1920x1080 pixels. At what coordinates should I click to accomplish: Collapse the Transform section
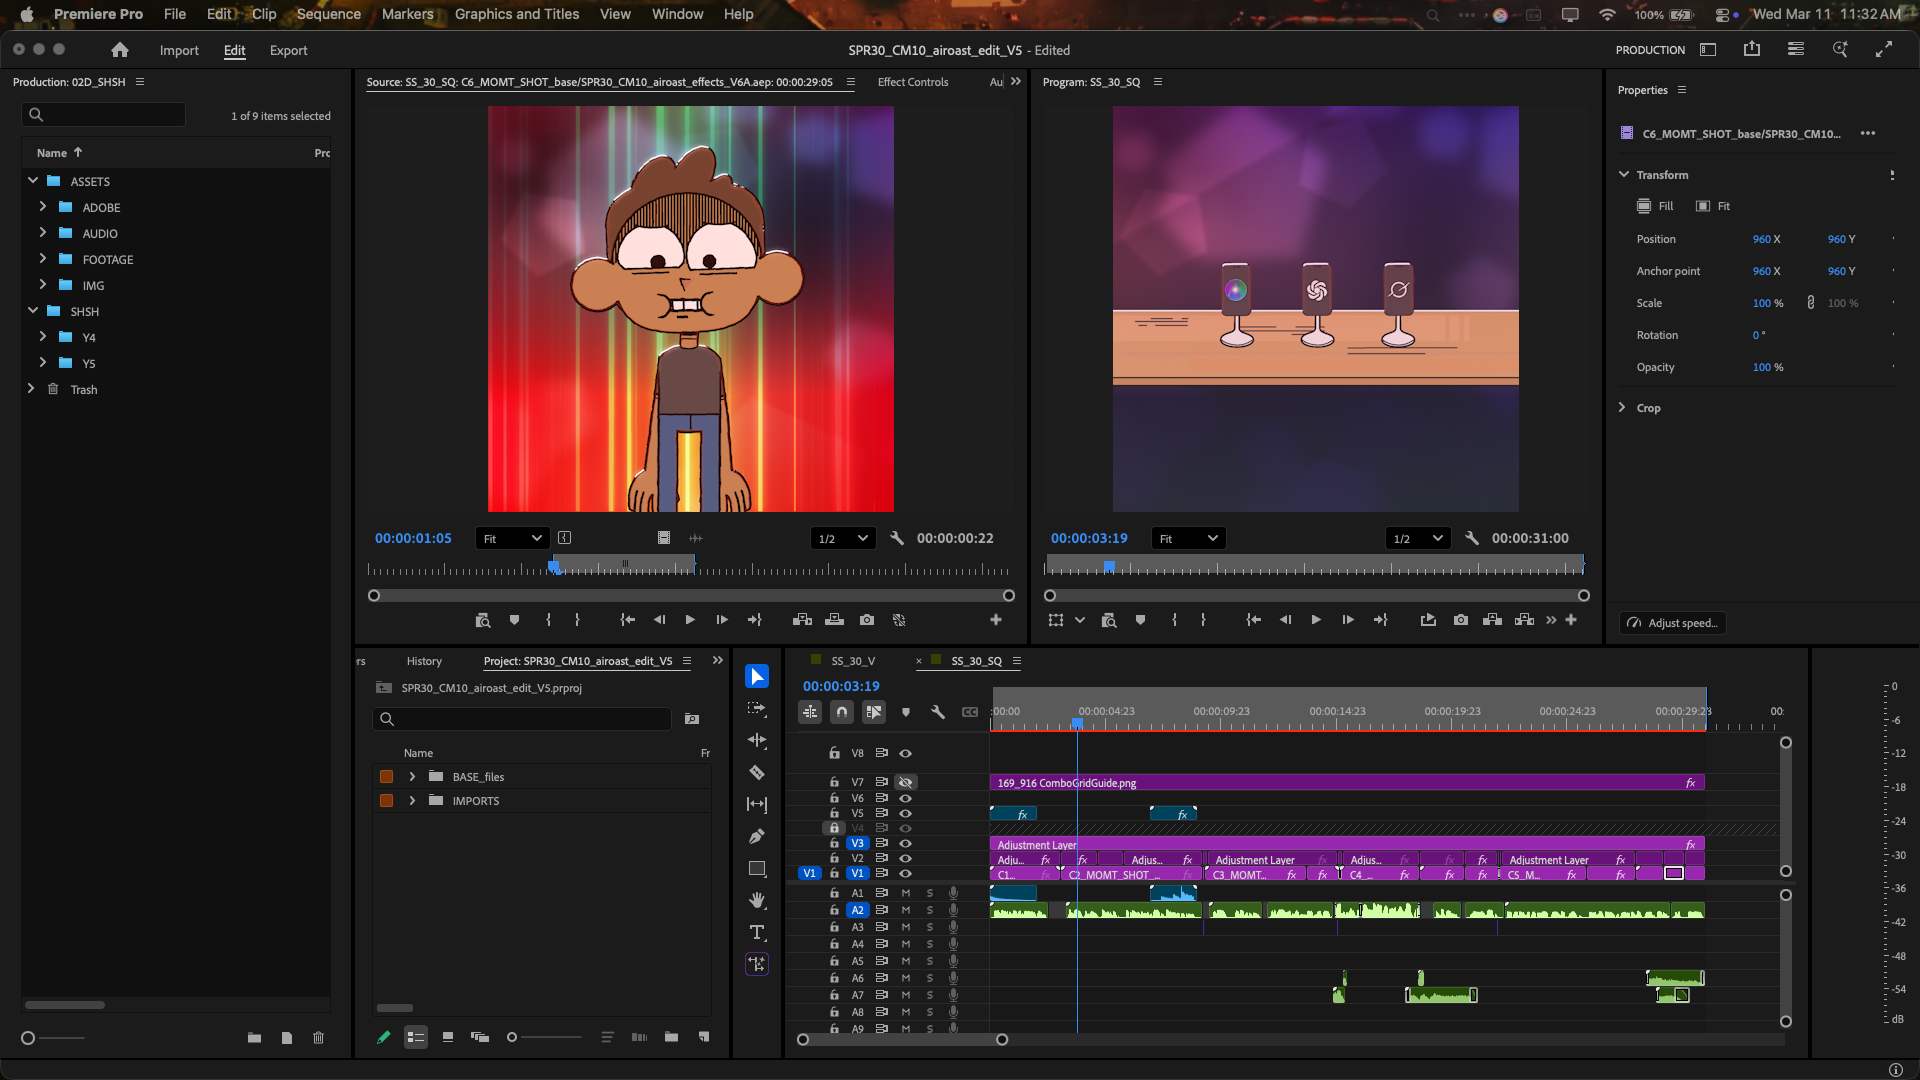click(1624, 174)
